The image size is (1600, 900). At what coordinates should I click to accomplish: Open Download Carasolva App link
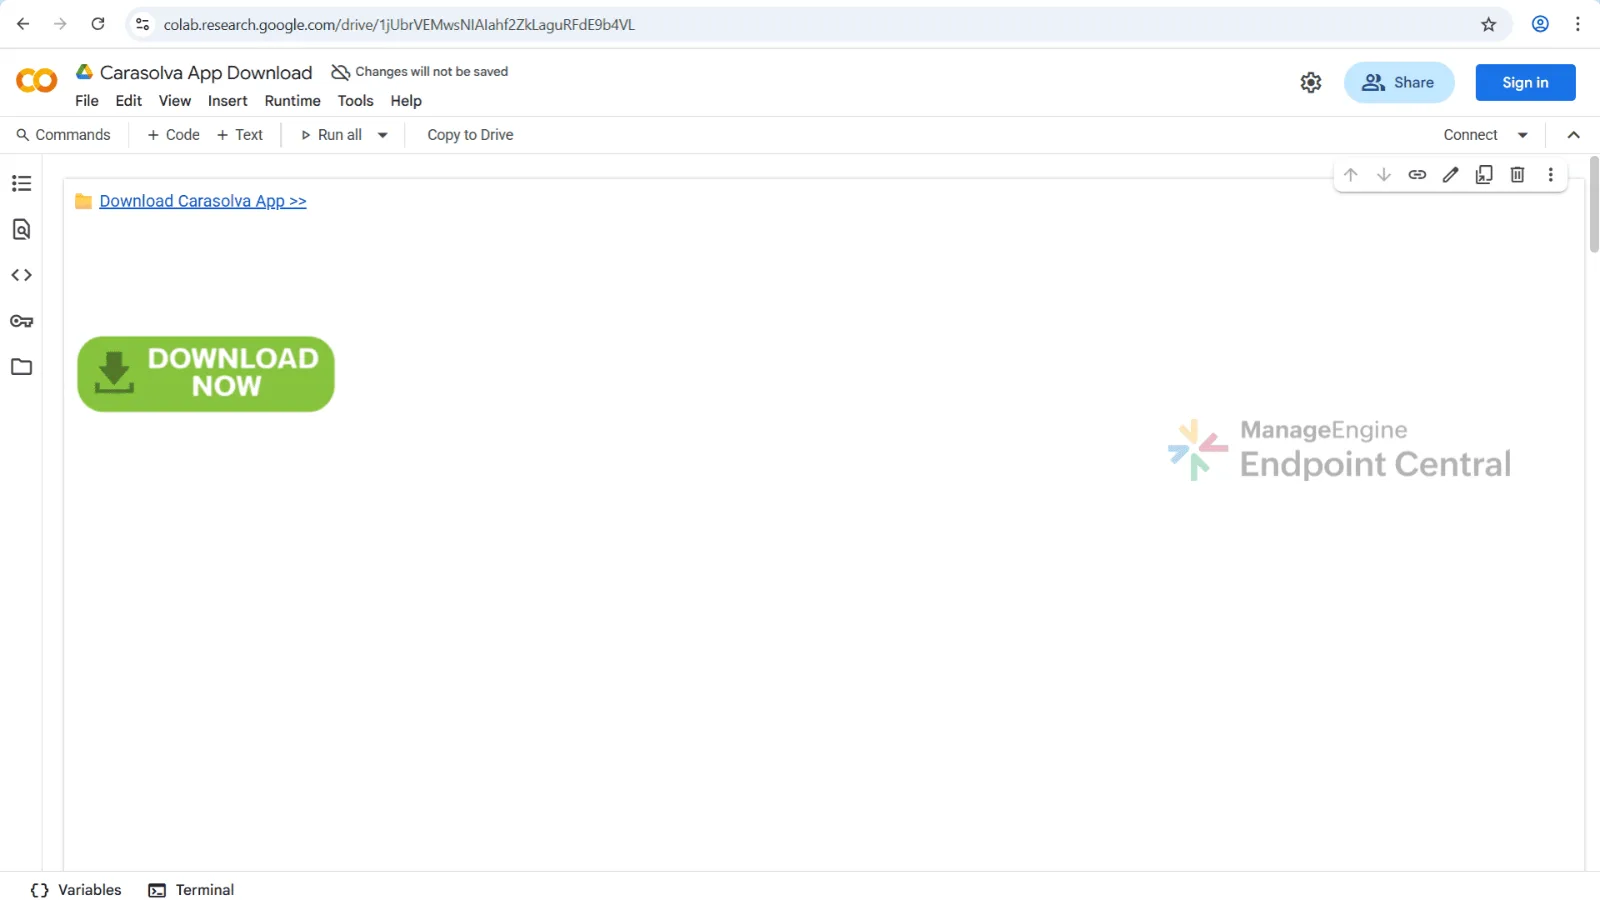pos(203,201)
